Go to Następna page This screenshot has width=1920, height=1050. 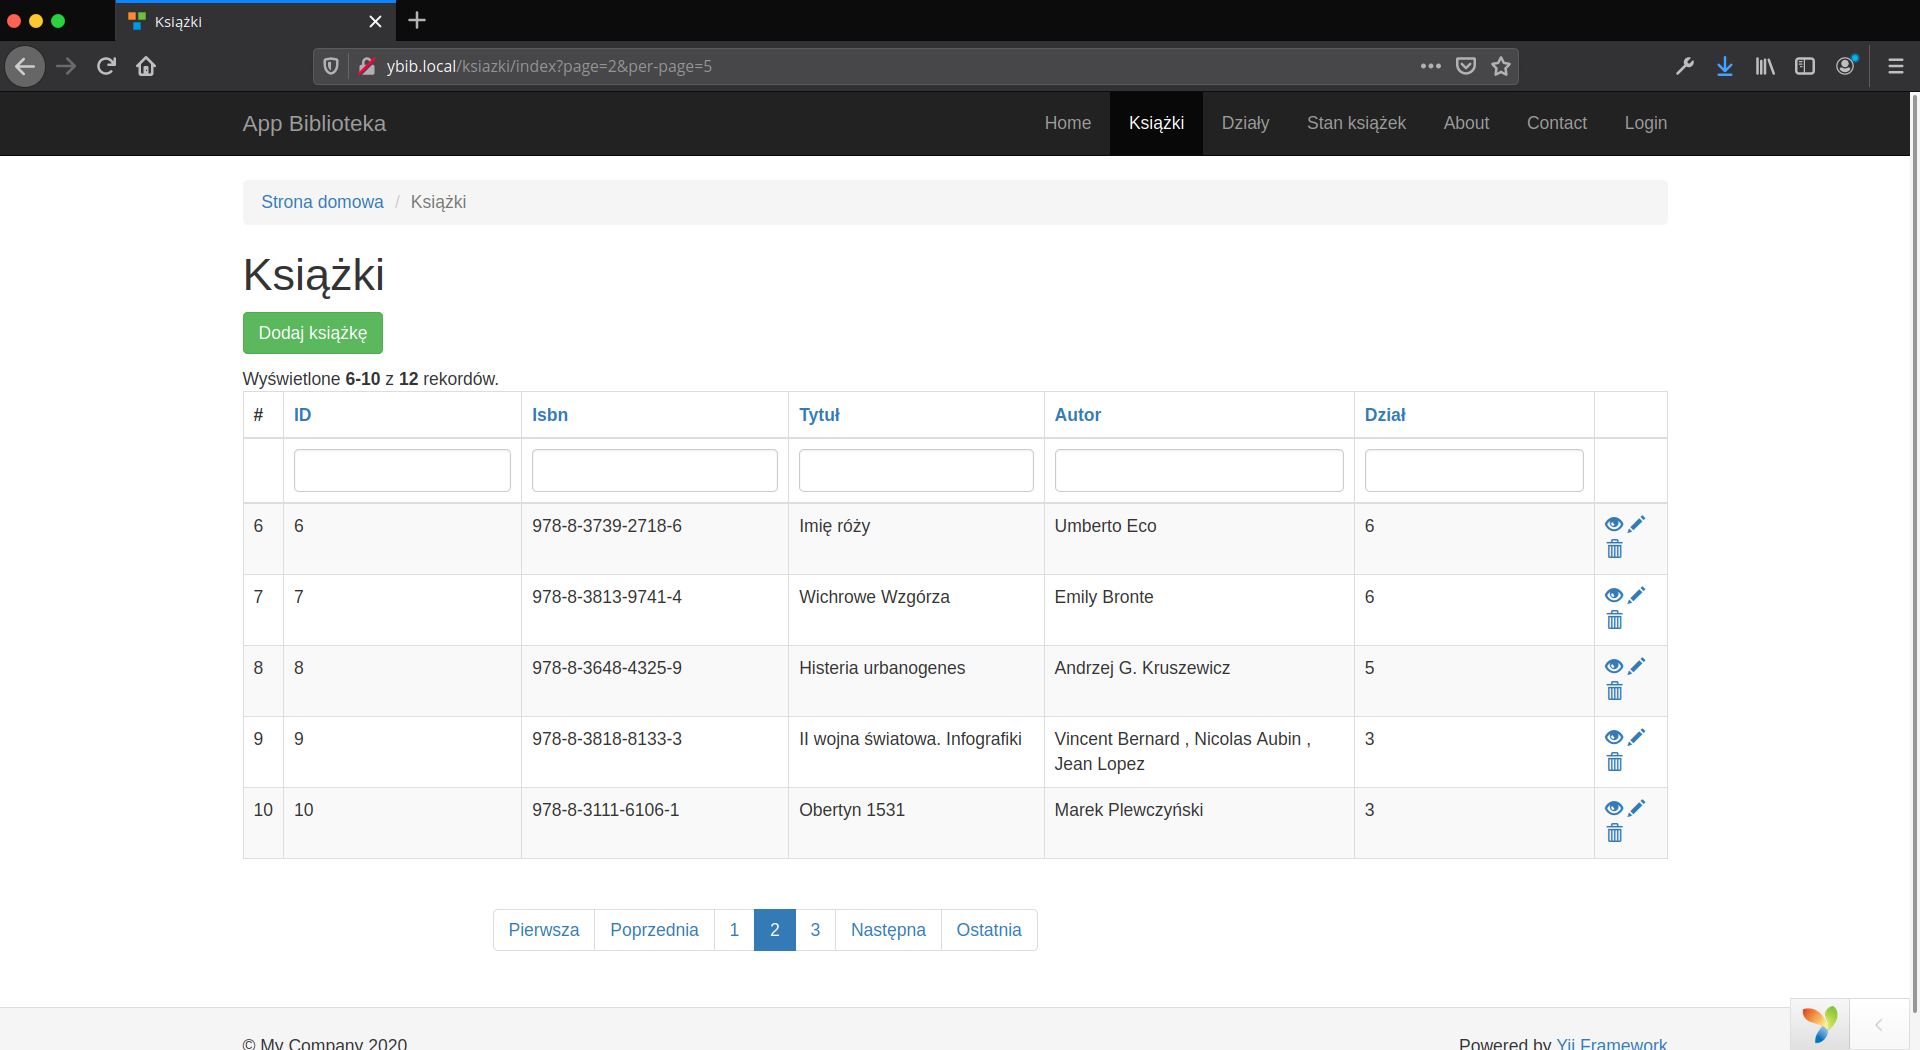tap(888, 930)
